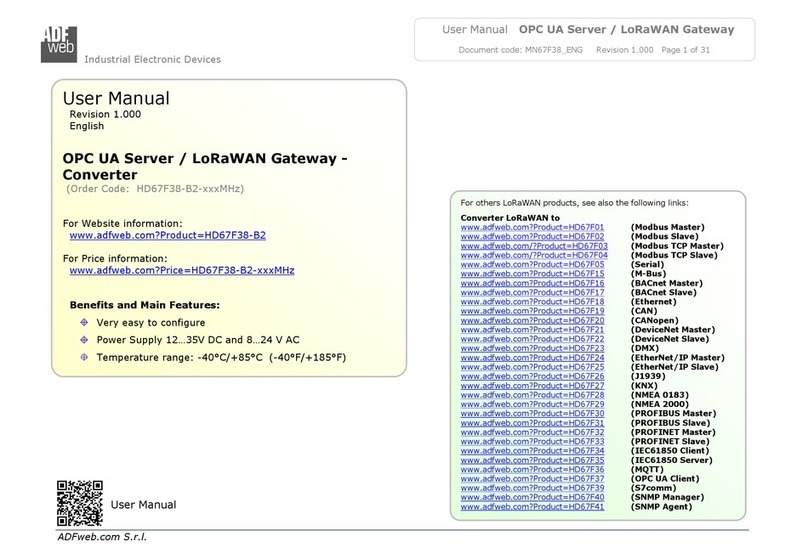The width and height of the screenshot is (808, 559).
Task: Open the HD67F01 Modbus Master link
Action: [x=532, y=227]
